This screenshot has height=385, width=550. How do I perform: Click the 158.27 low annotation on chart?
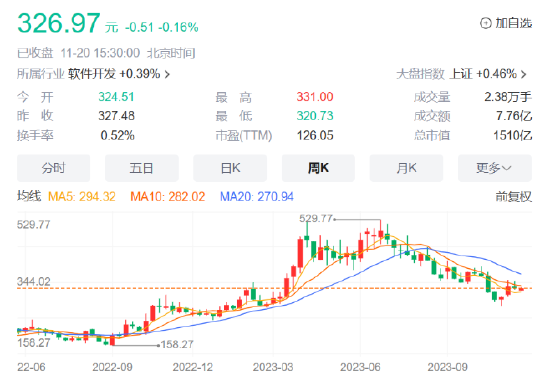(x=177, y=345)
